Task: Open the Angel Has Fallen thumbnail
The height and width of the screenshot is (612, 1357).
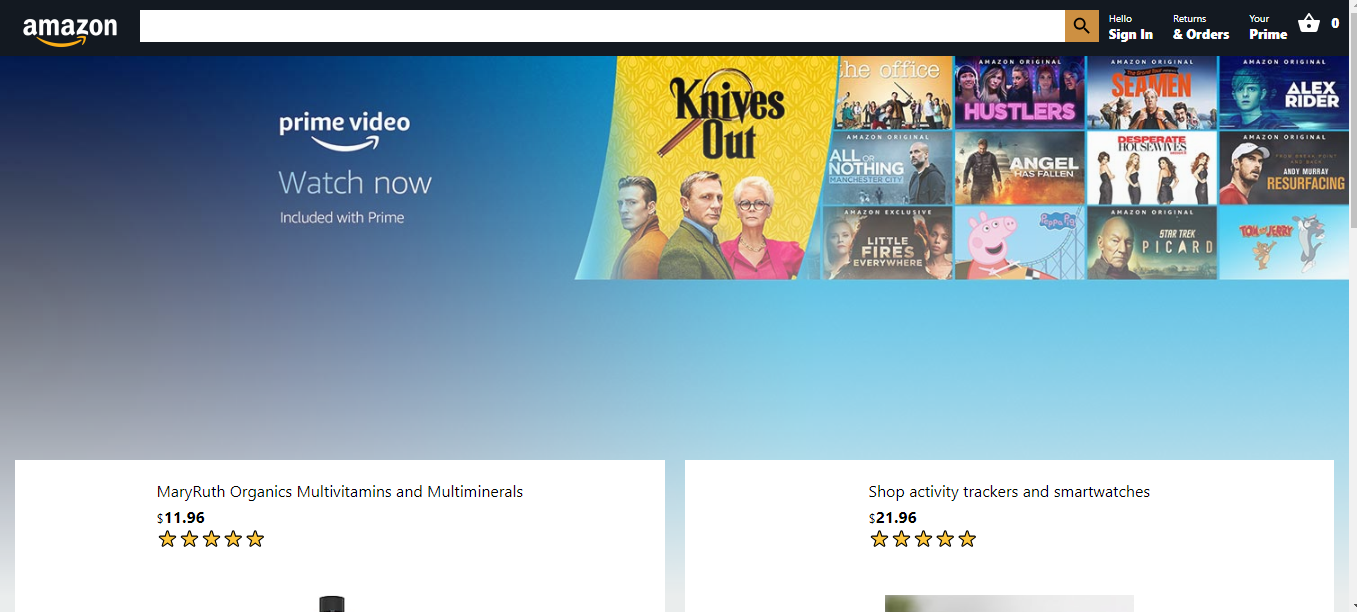Action: pyautogui.click(x=1020, y=167)
